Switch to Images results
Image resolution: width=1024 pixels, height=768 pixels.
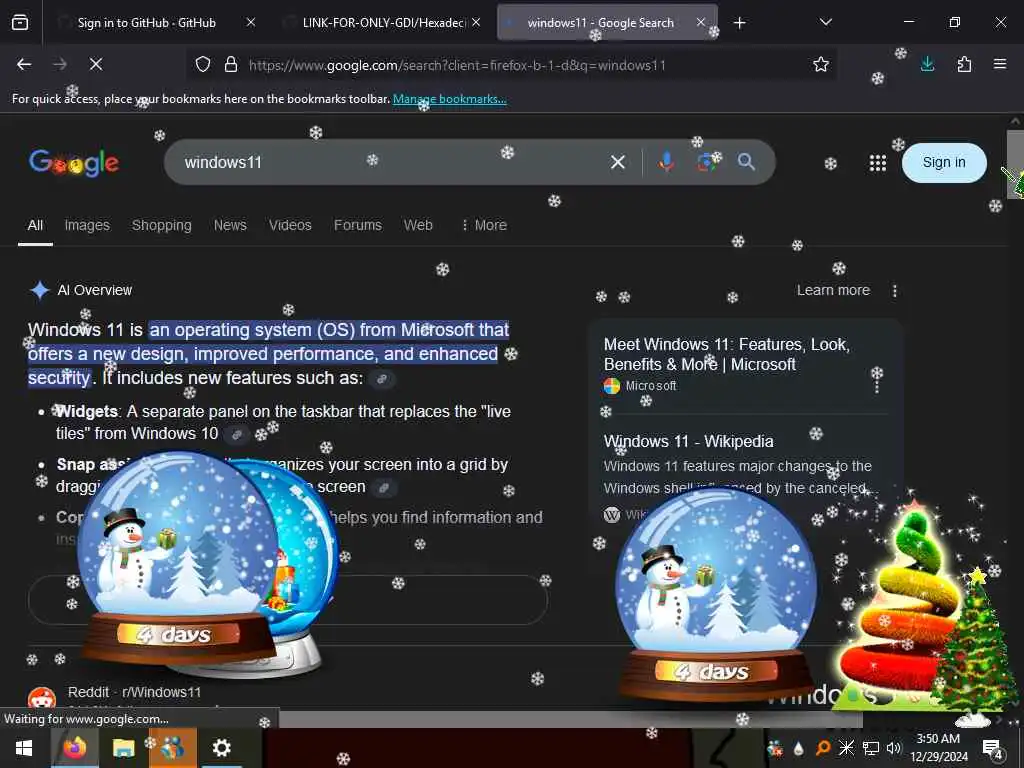[87, 225]
